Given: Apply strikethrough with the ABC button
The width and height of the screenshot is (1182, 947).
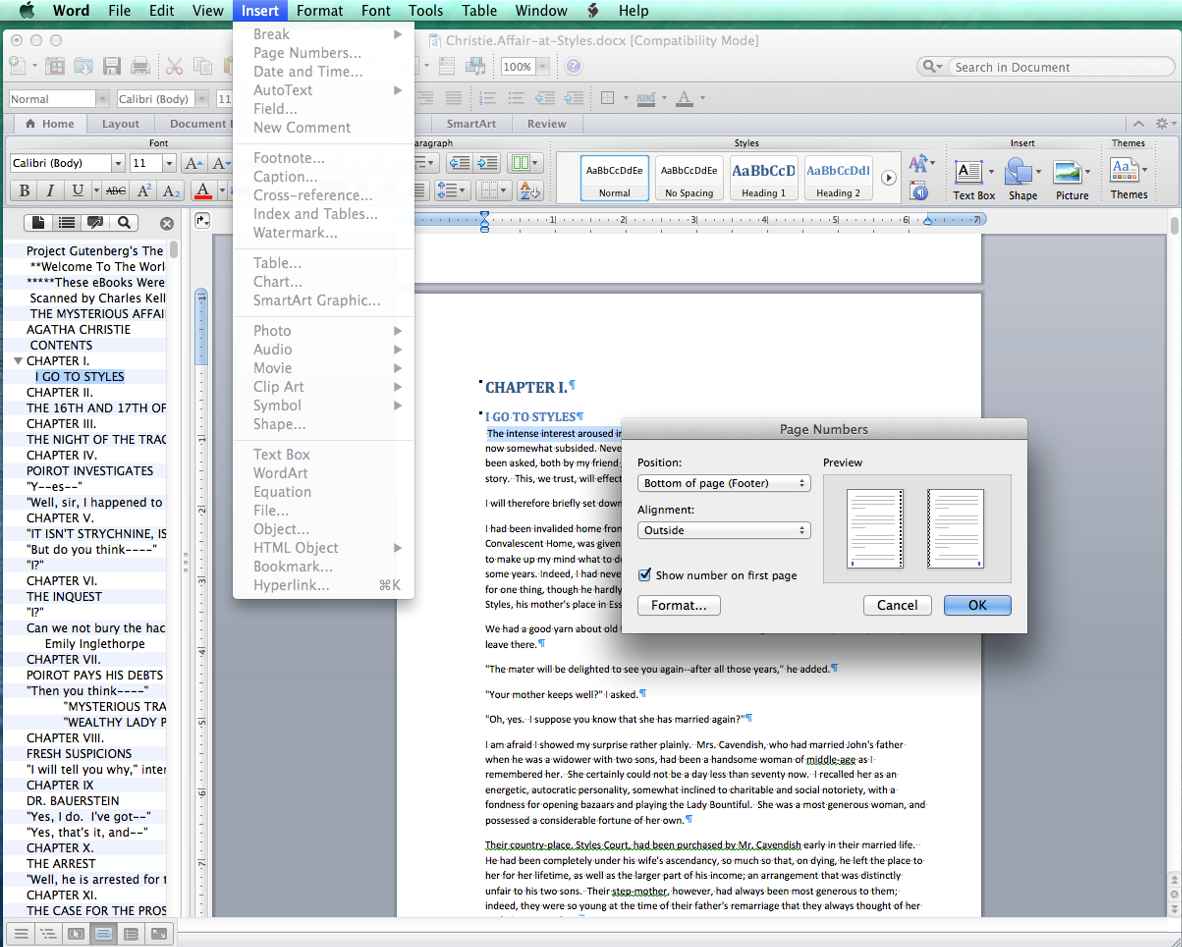Looking at the screenshot, I should [x=116, y=191].
